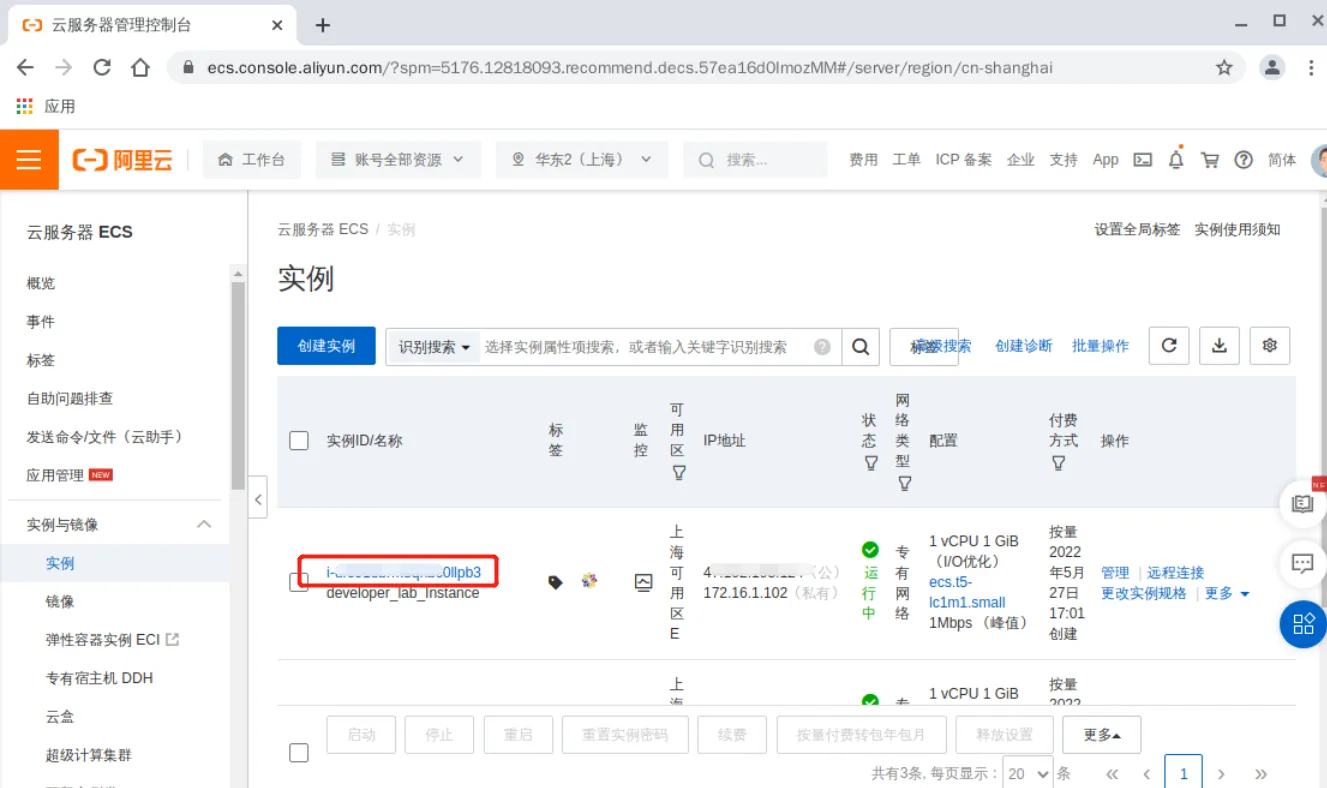The image size is (1327, 788).
Task: Go to page 1 in the pagination
Action: (1184, 773)
